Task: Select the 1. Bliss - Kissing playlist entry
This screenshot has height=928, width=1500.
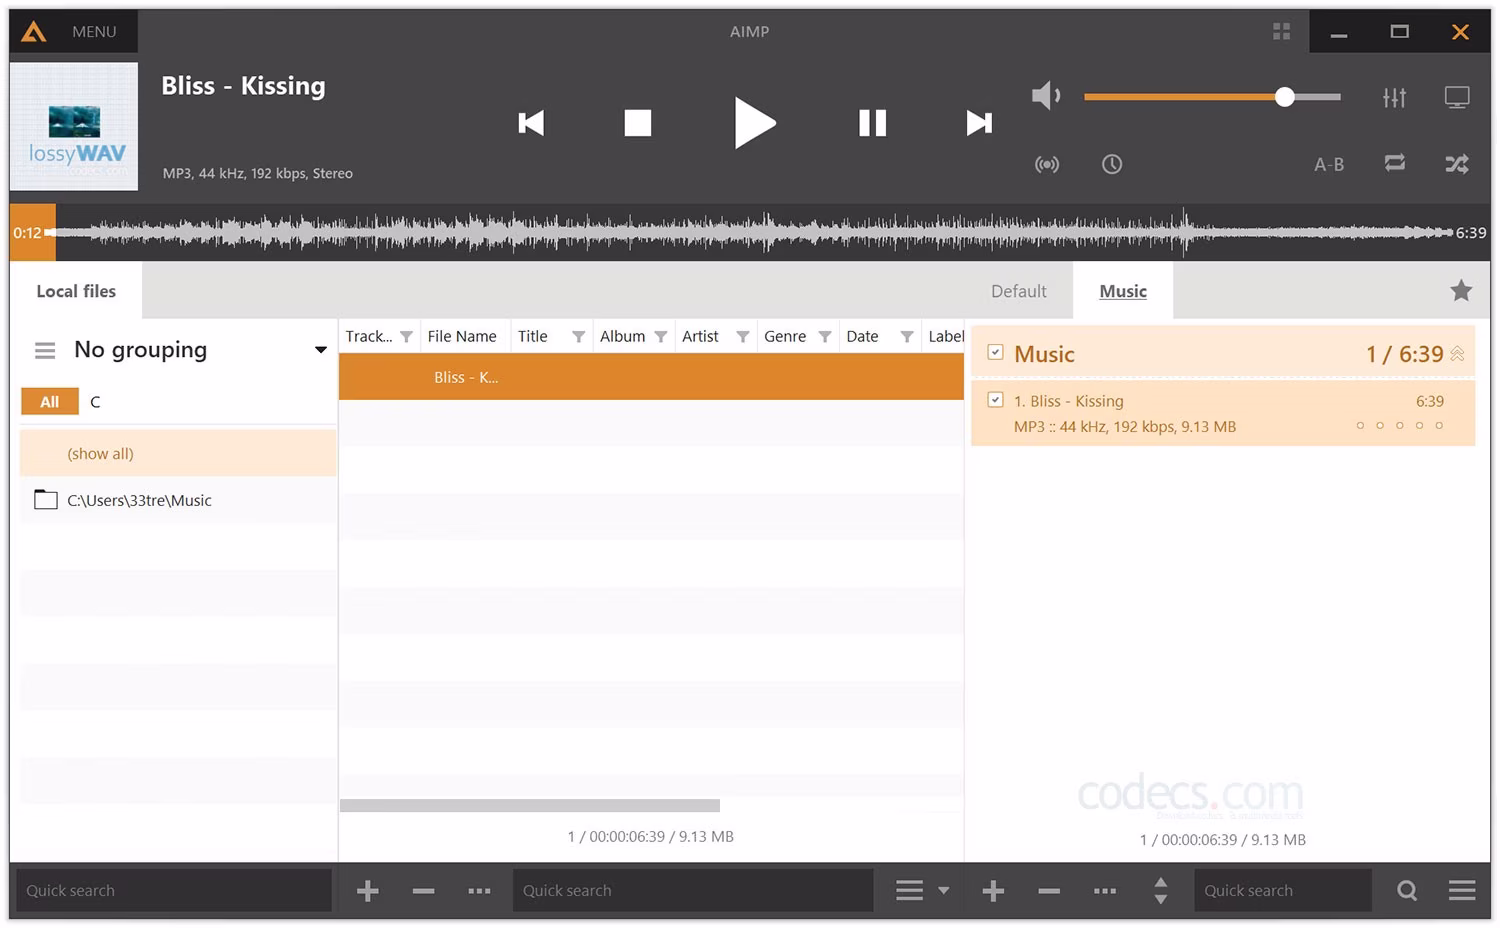Action: [x=1223, y=413]
